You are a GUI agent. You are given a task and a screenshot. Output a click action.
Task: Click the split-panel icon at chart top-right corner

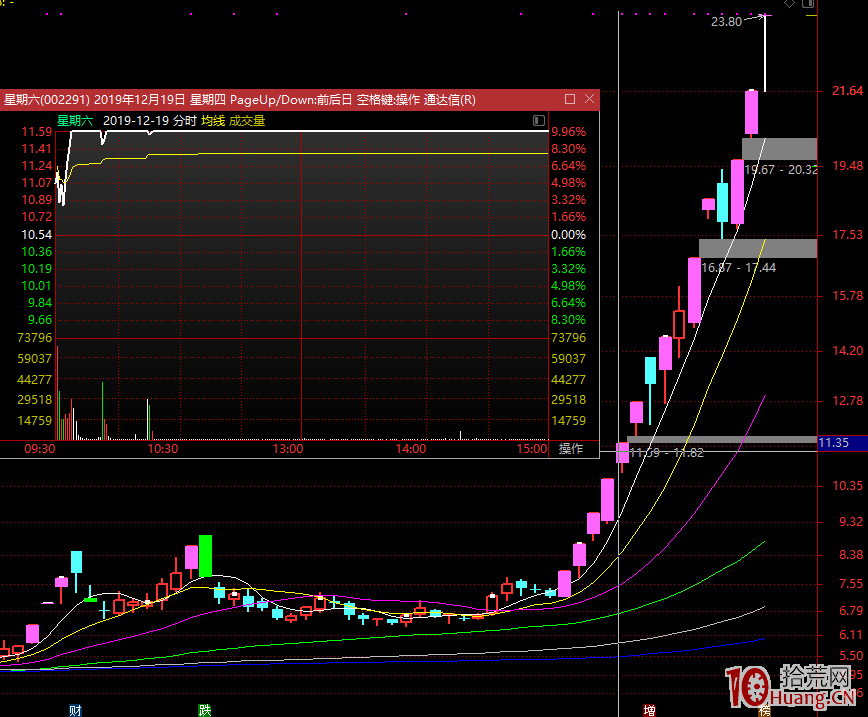[808, 5]
